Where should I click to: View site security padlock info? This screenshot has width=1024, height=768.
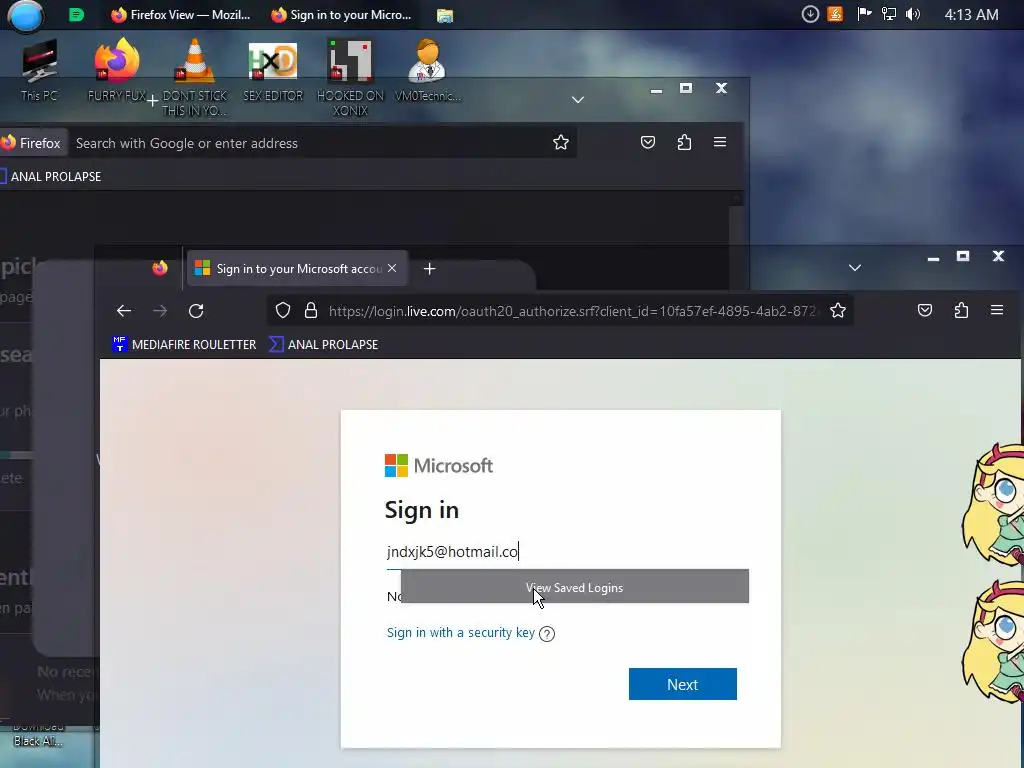click(x=311, y=311)
